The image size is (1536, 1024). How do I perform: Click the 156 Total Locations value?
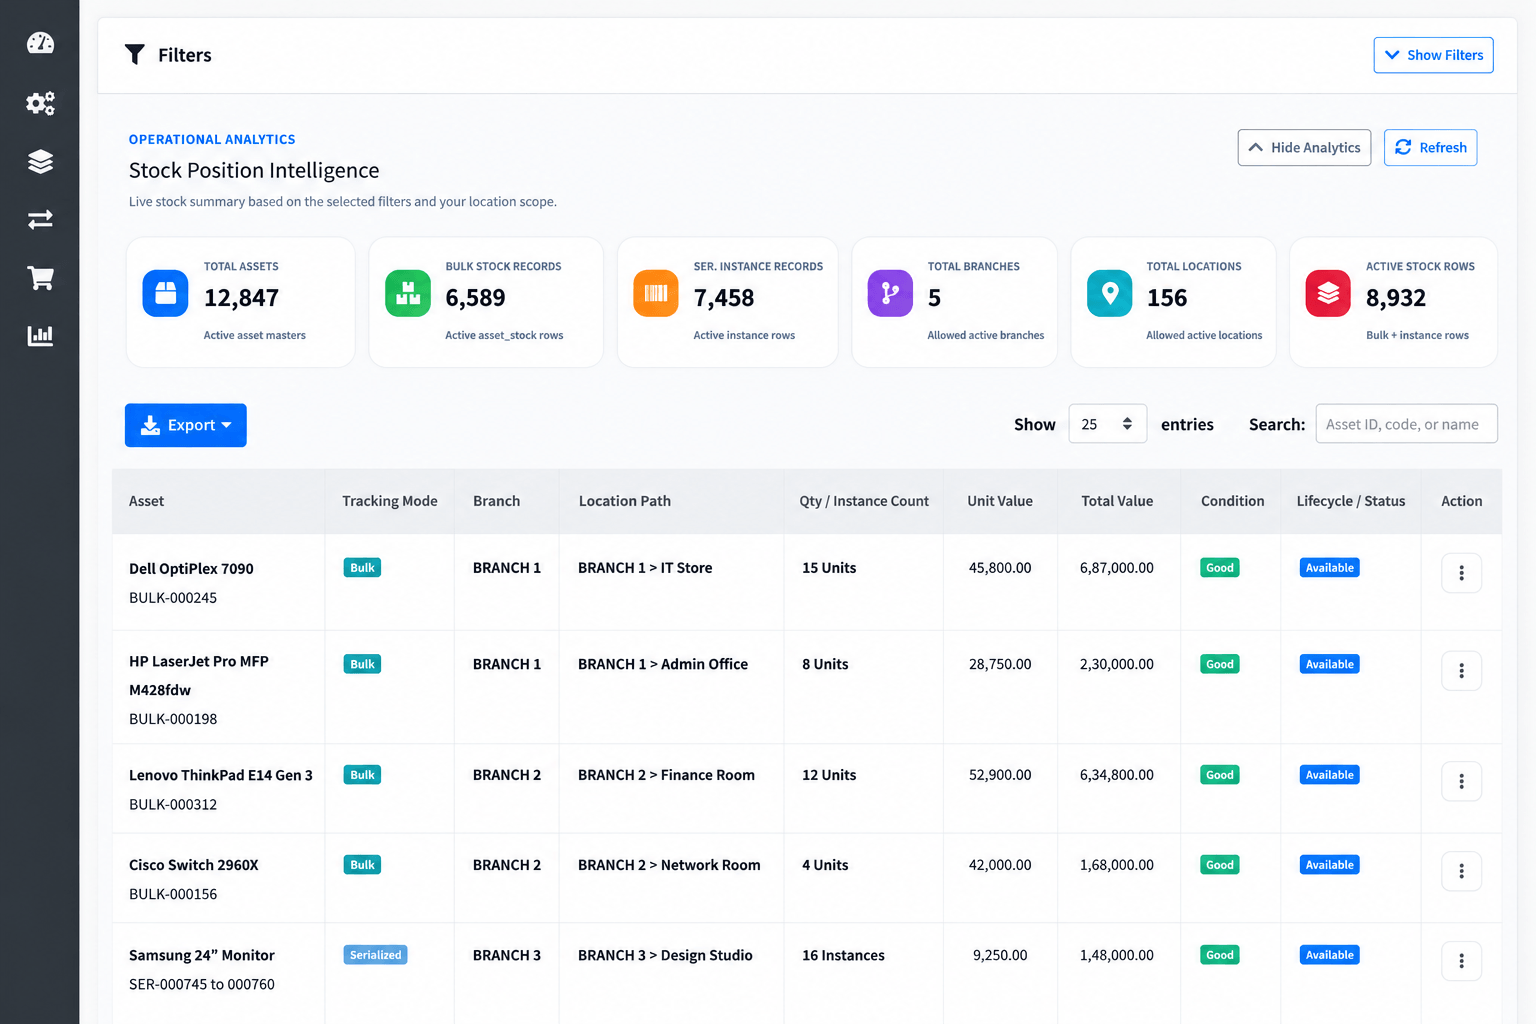tap(1167, 298)
